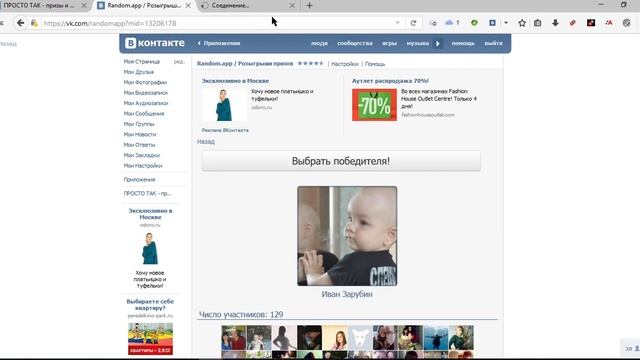Open the bookmarks list clipboard icon
Image resolution: width=640 pixels, height=360 pixels.
[x=538, y=23]
